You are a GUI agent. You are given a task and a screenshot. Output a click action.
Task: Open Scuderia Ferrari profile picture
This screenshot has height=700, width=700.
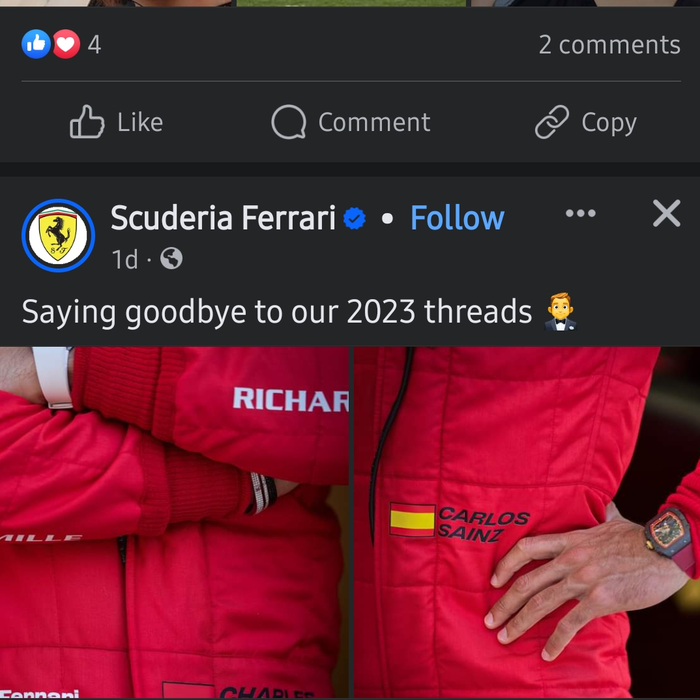(x=58, y=235)
